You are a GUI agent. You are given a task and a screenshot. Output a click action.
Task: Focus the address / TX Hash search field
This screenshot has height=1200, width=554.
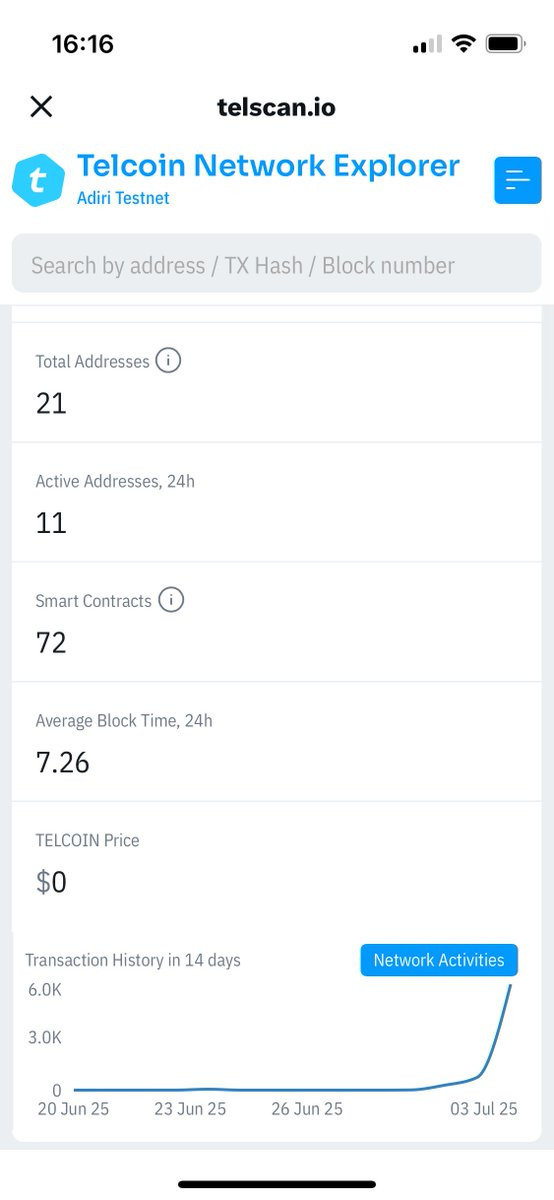[x=277, y=264]
